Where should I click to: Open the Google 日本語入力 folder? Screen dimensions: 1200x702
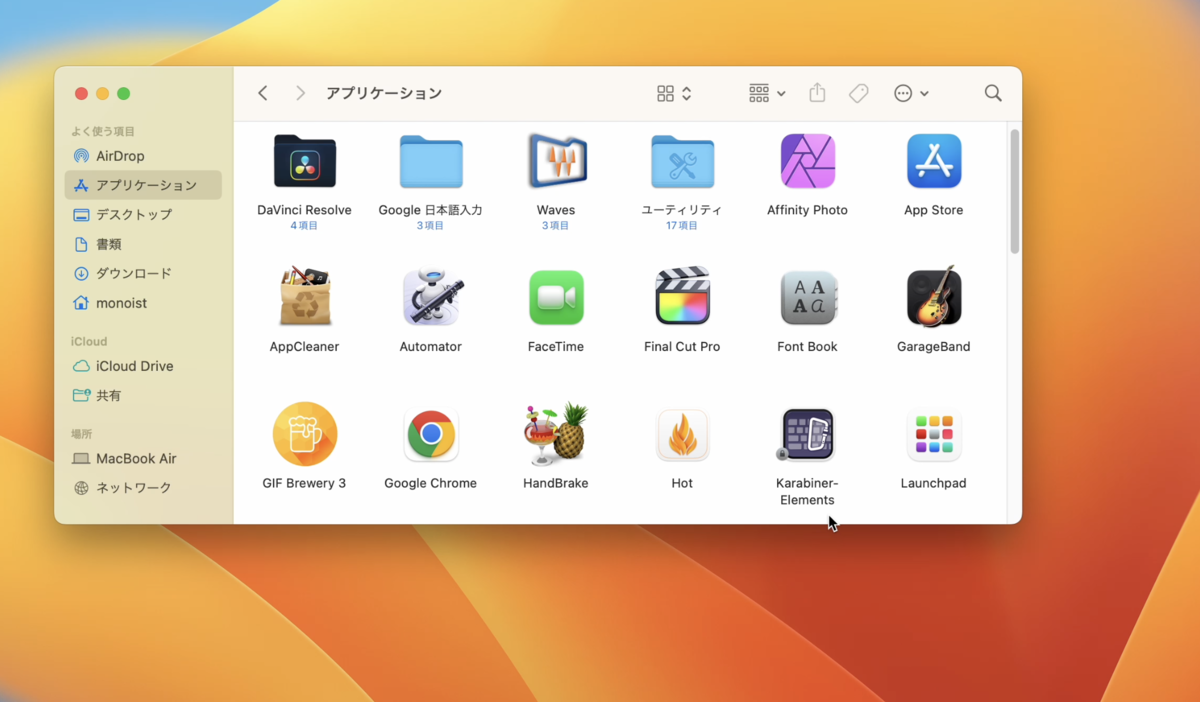point(431,161)
